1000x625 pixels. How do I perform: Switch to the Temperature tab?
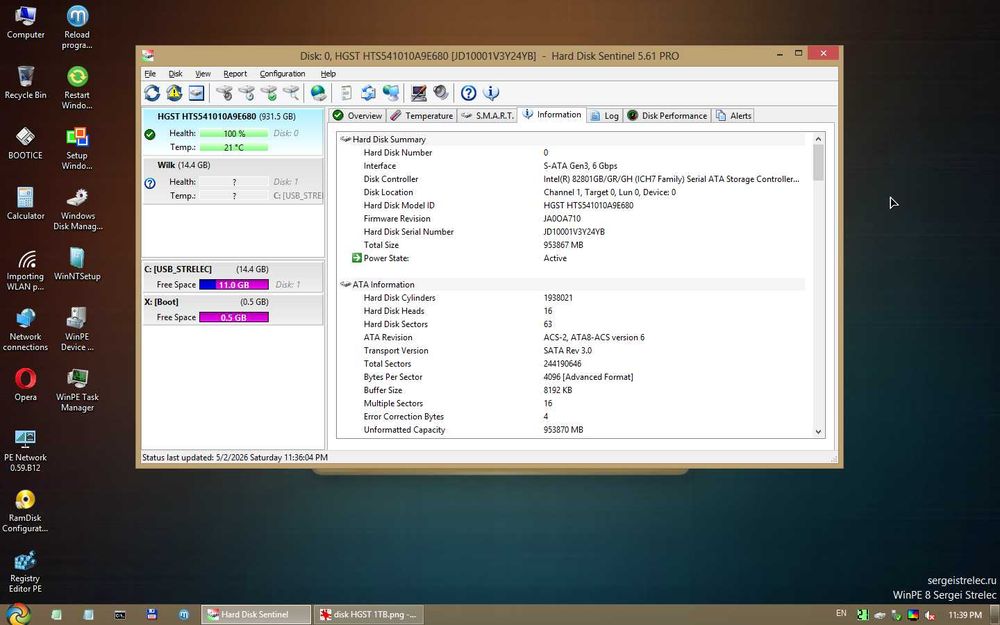tap(422, 115)
